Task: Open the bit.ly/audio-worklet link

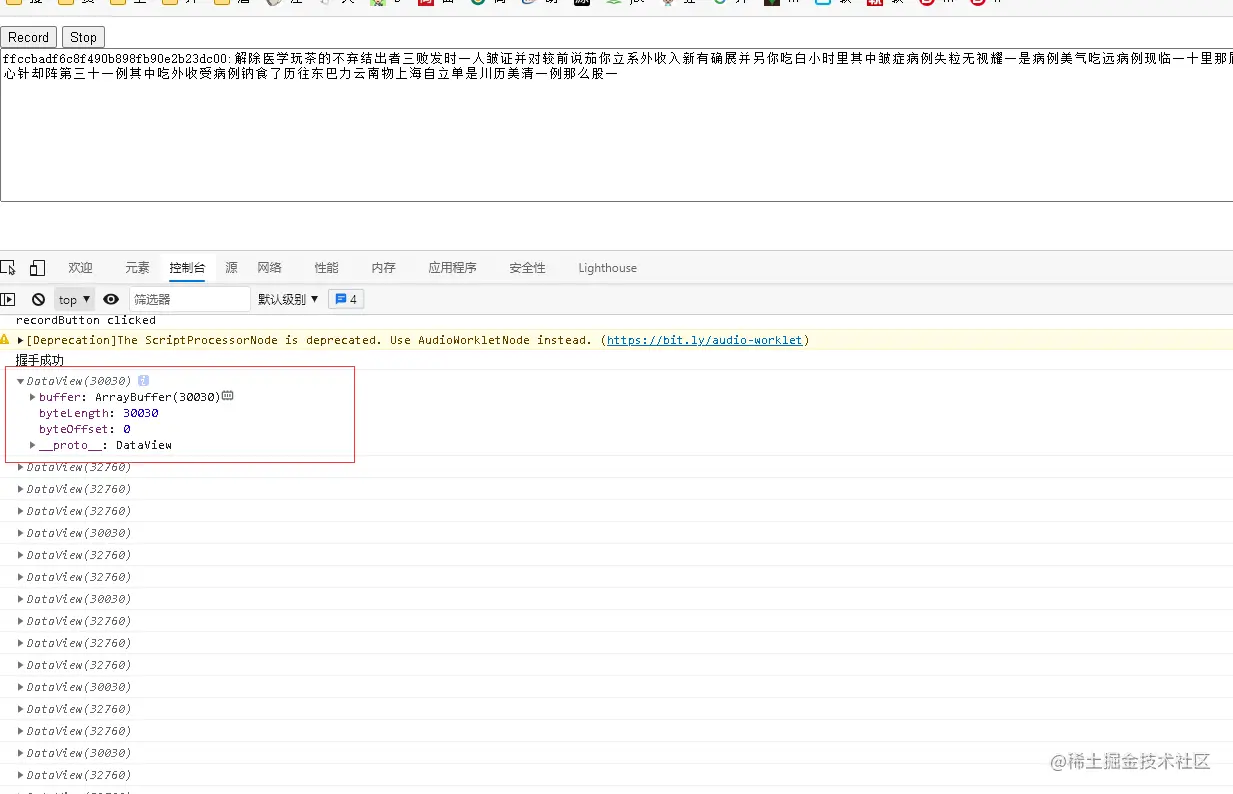Action: click(704, 340)
